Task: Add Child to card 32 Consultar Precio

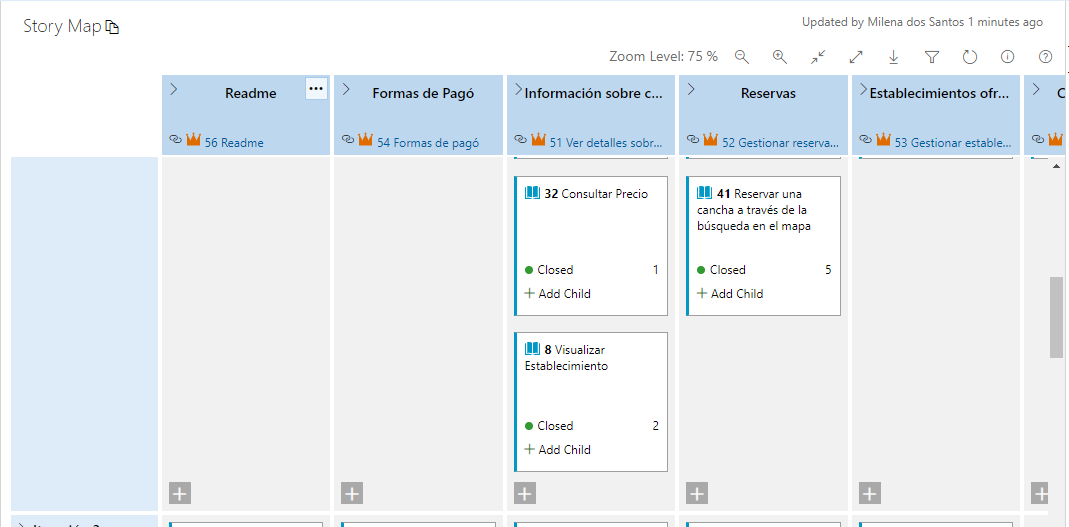Action: pyautogui.click(x=557, y=294)
